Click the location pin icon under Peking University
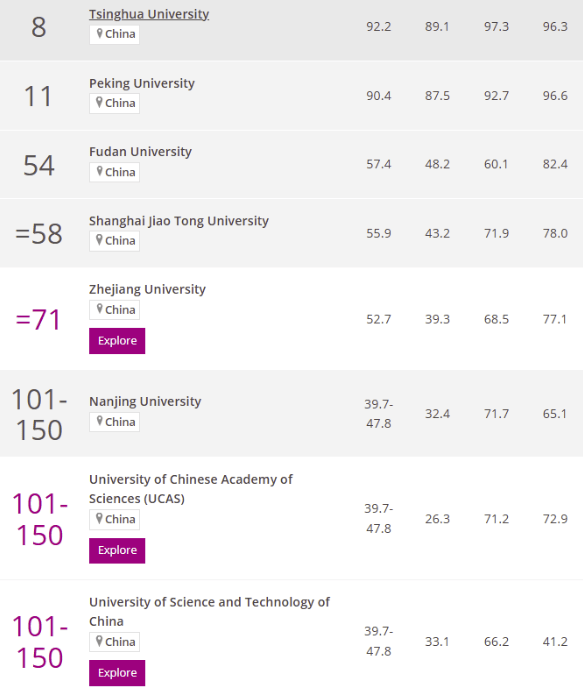Viewport: 583px width, 694px height. pos(100,102)
